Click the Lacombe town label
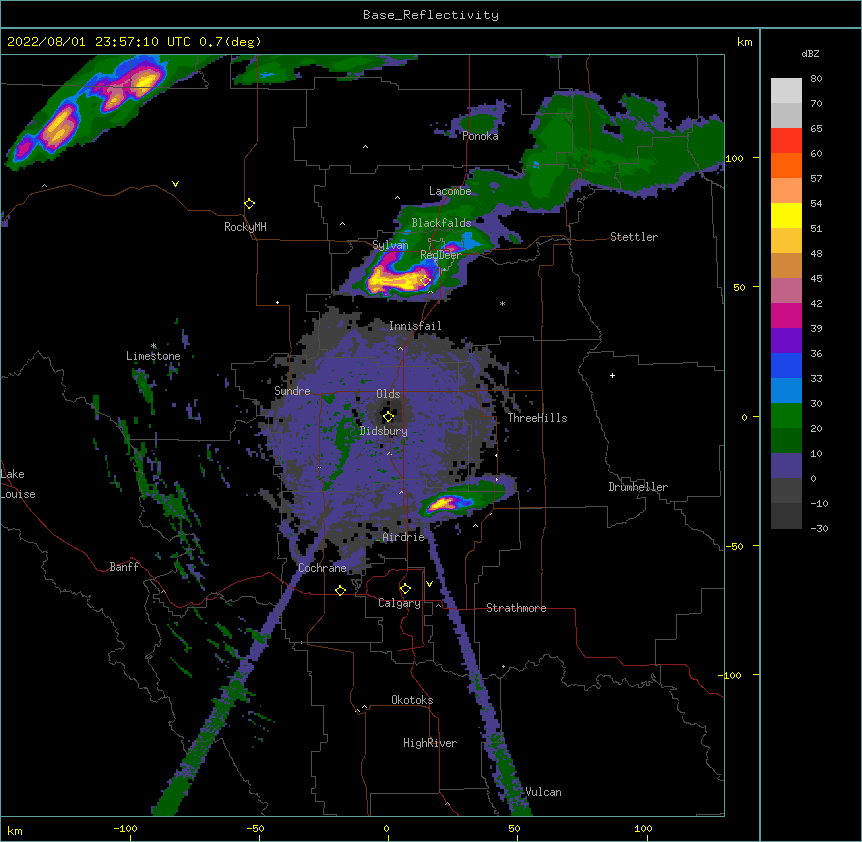 pyautogui.click(x=450, y=191)
